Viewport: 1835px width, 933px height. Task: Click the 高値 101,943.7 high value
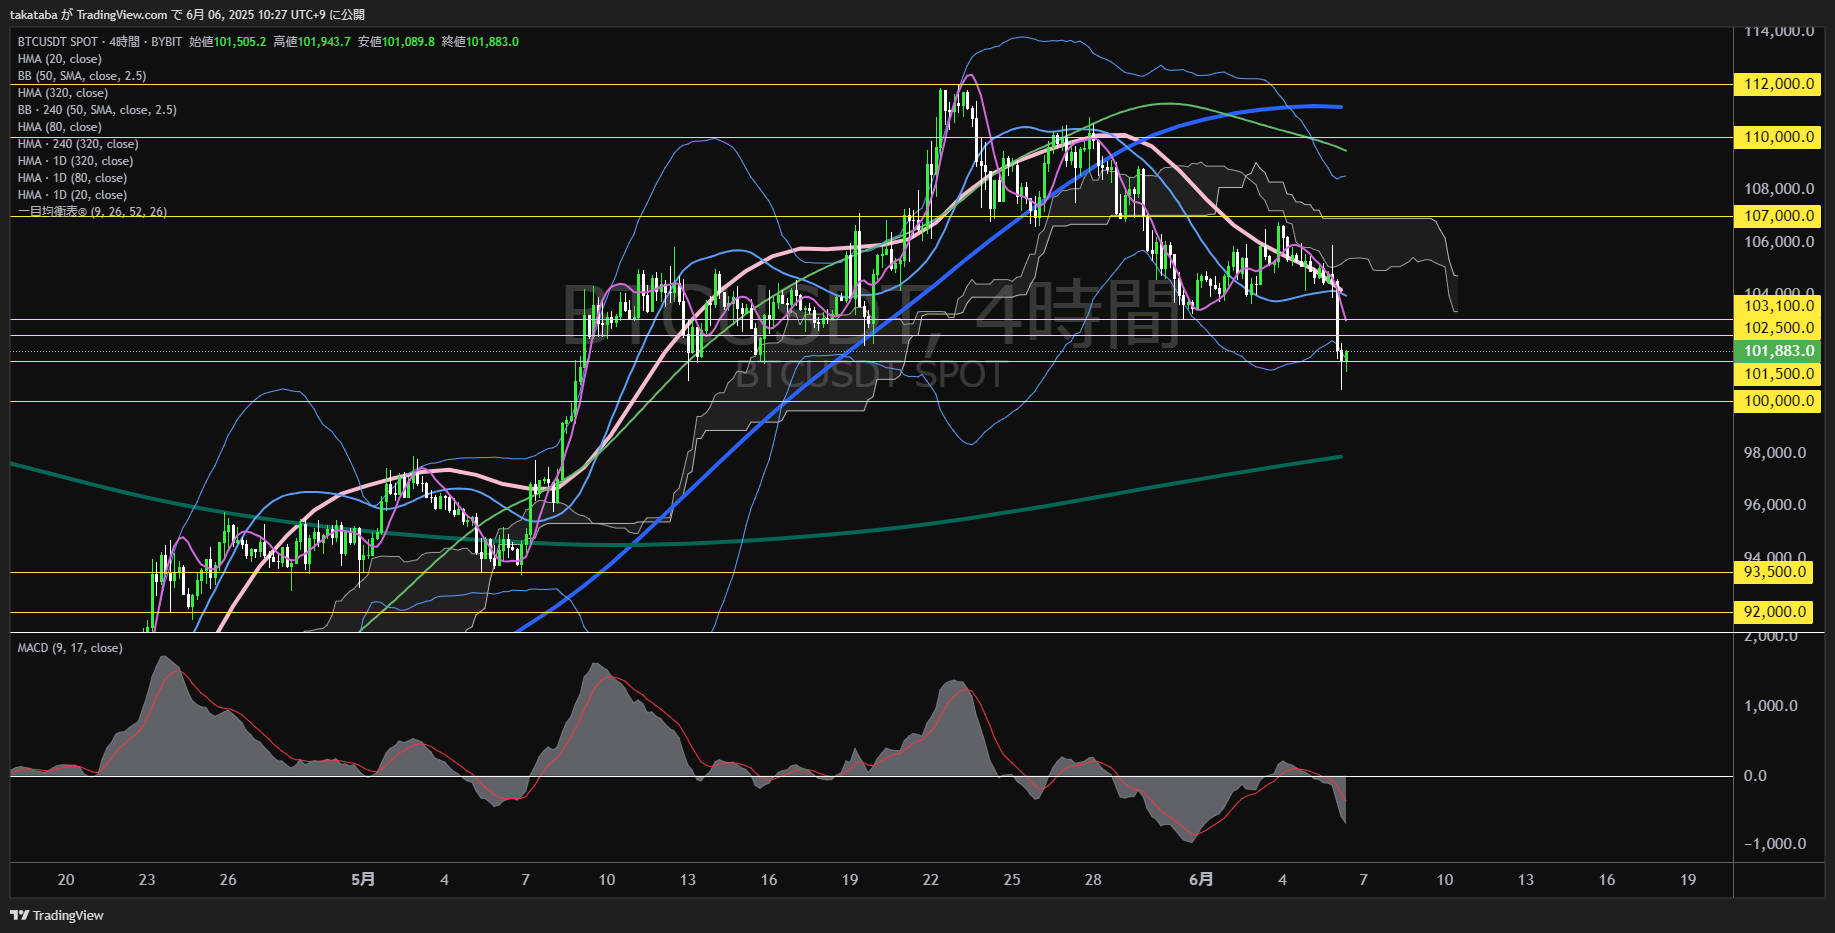coord(312,42)
